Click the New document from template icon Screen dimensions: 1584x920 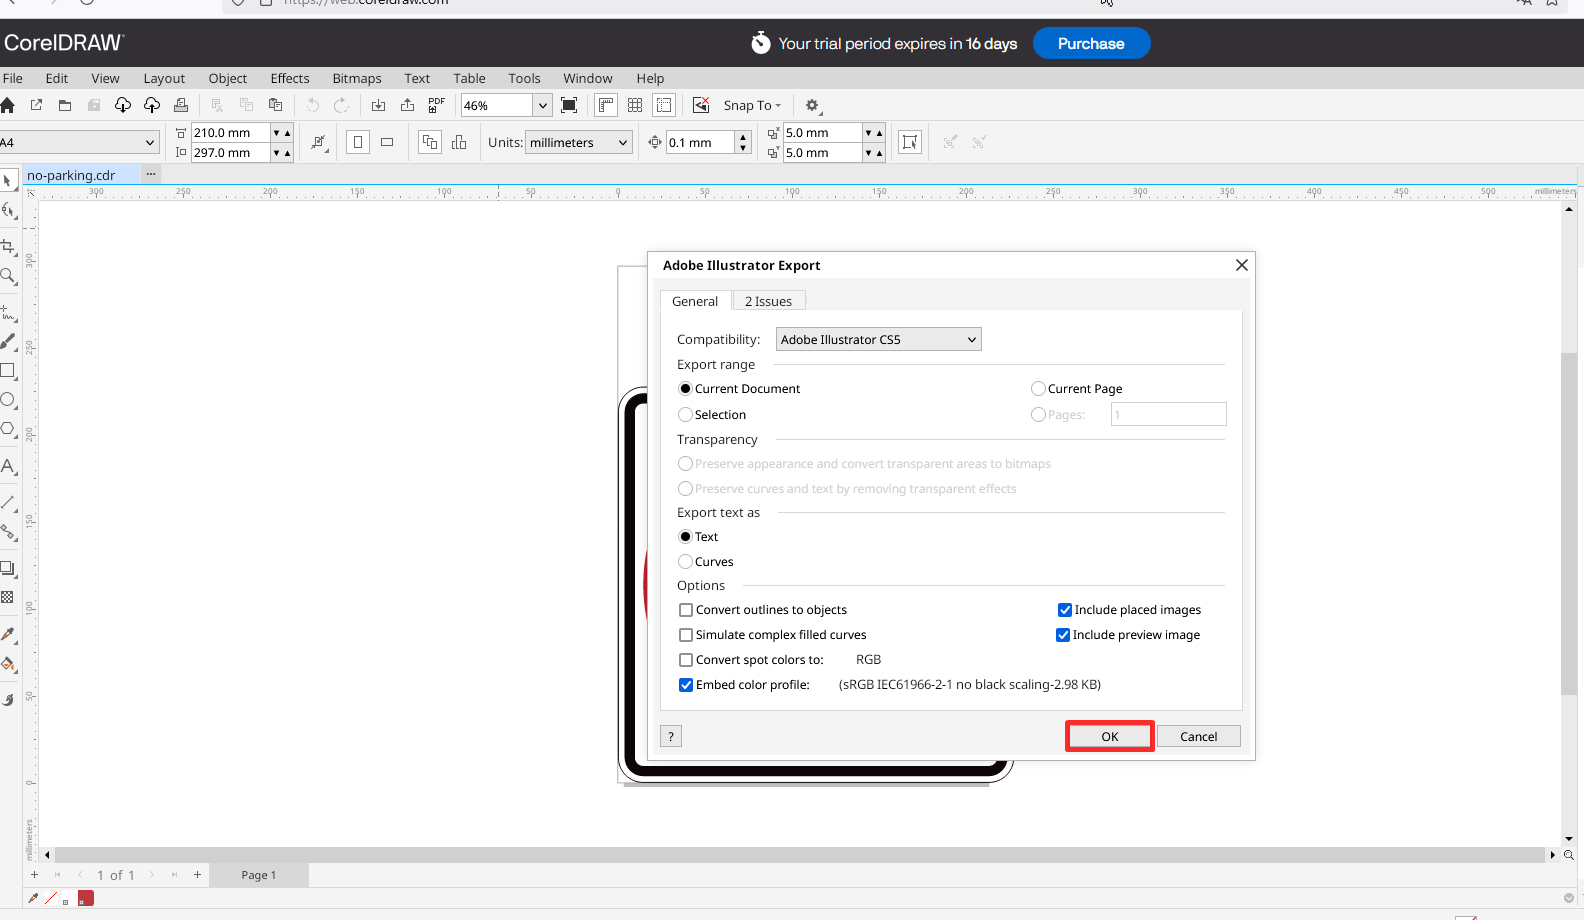pyautogui.click(x=36, y=105)
